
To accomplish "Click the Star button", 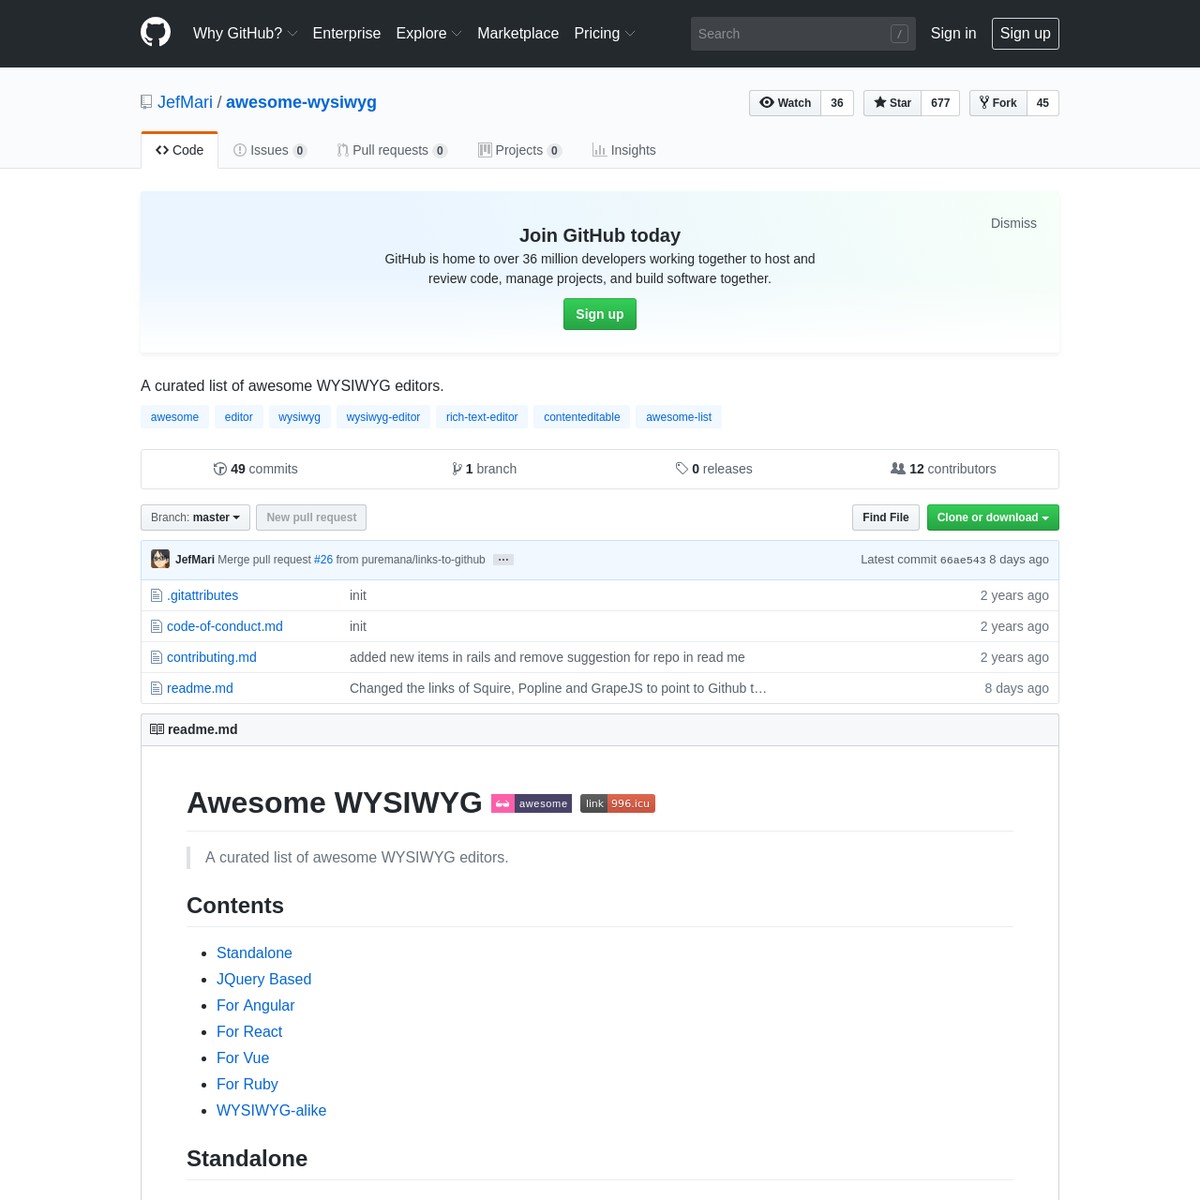I will tap(892, 103).
